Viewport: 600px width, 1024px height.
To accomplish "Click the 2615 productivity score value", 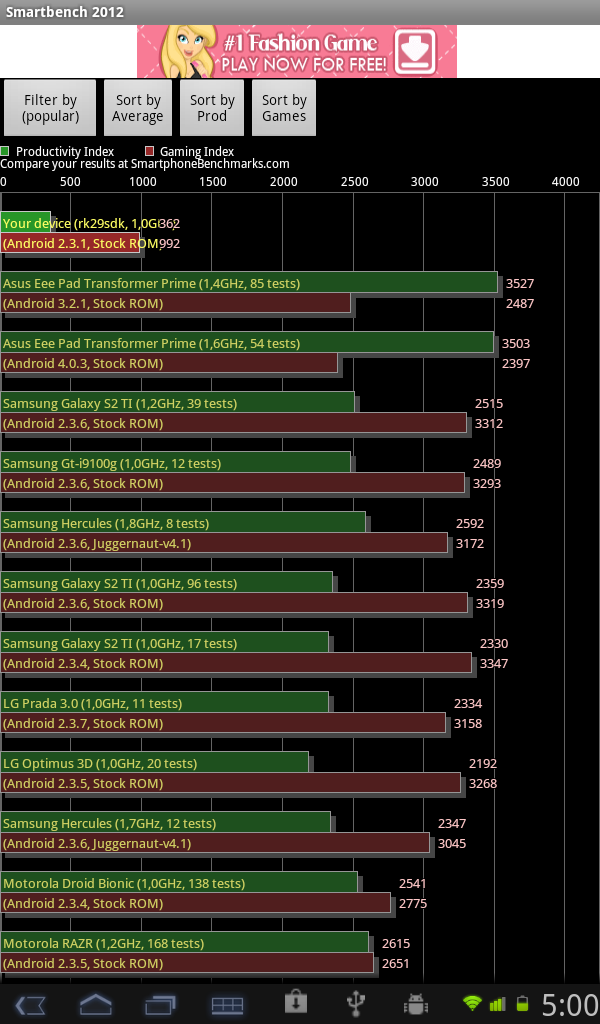I will click(396, 944).
